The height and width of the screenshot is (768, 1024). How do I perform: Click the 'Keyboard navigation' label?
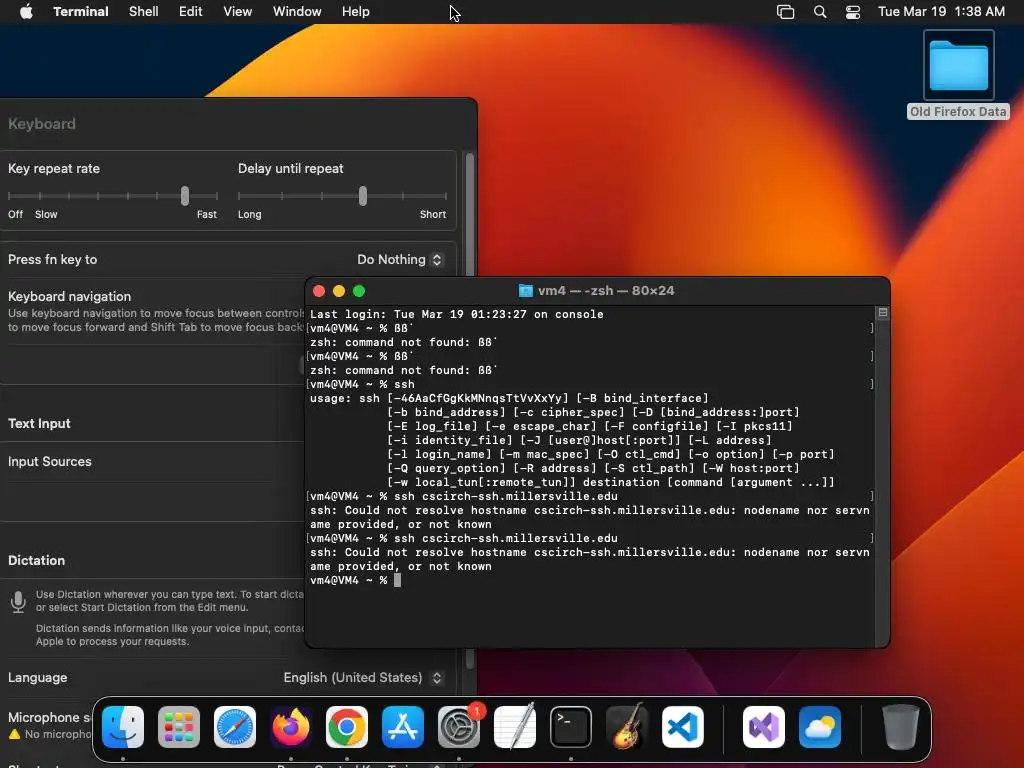click(69, 296)
